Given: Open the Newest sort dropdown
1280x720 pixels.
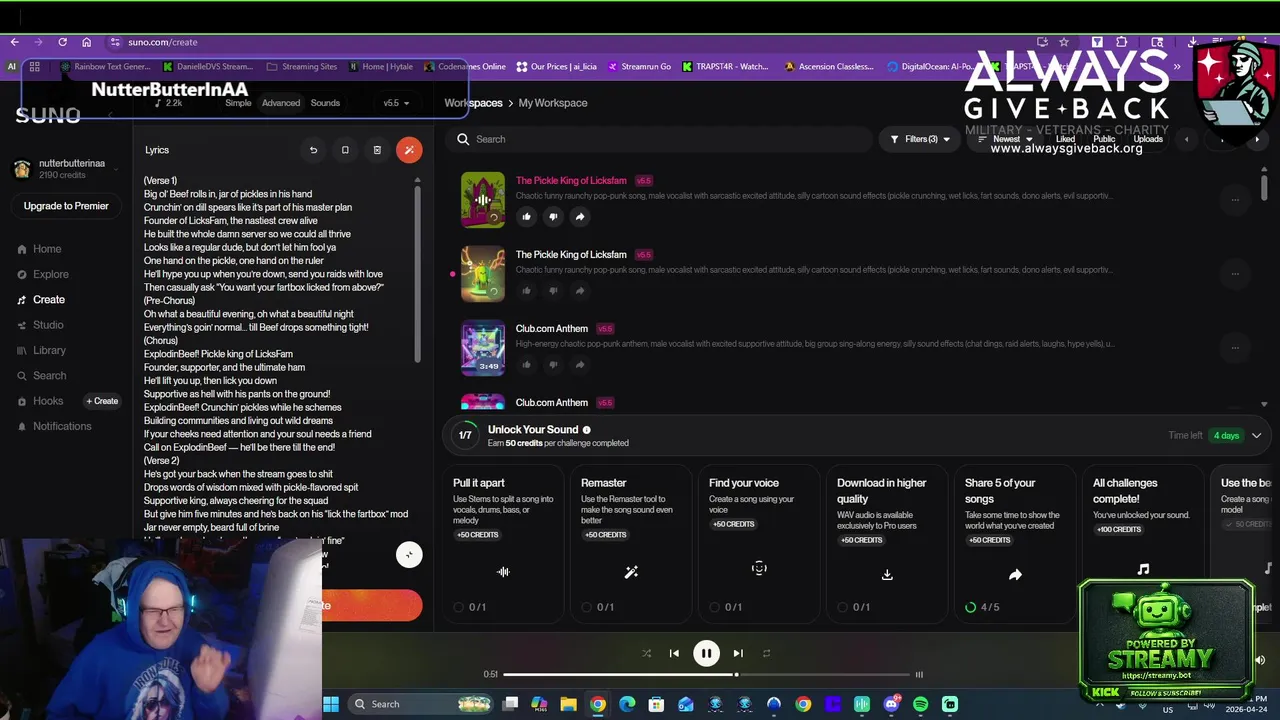Looking at the screenshot, I should click(x=1005, y=139).
